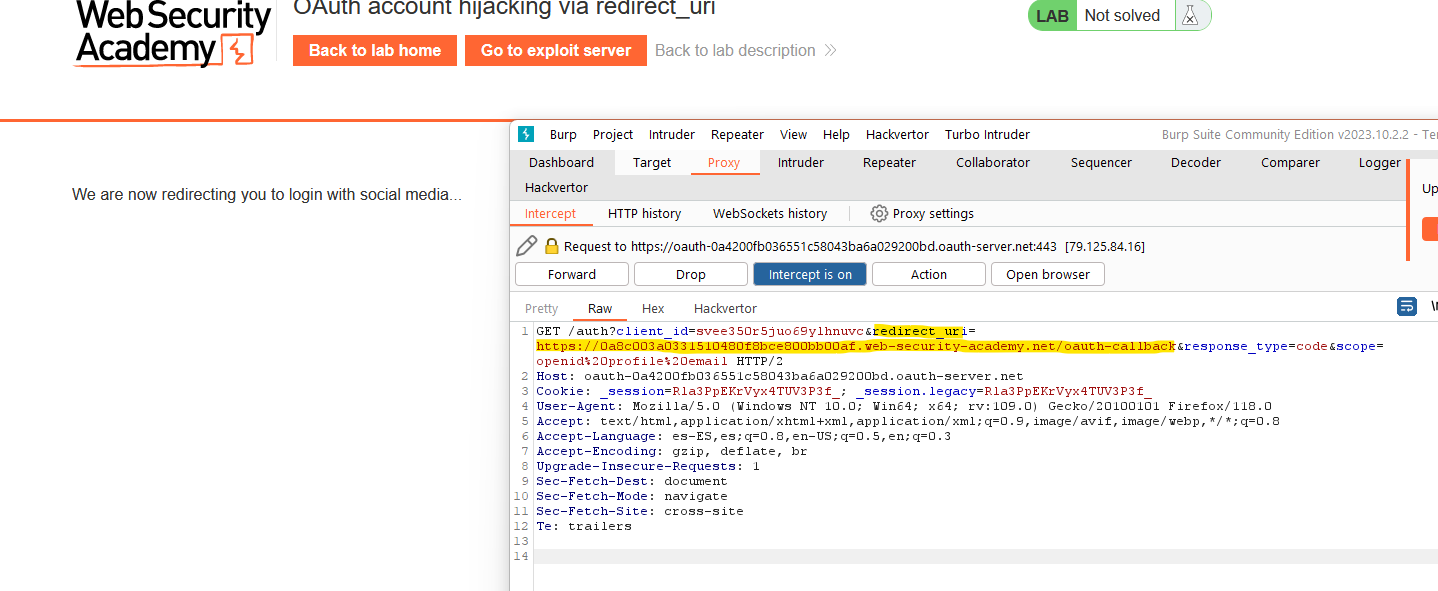This screenshot has width=1438, height=591.
Task: Click the Burp Suite Community Edition window title
Action: pyautogui.click(x=1299, y=135)
